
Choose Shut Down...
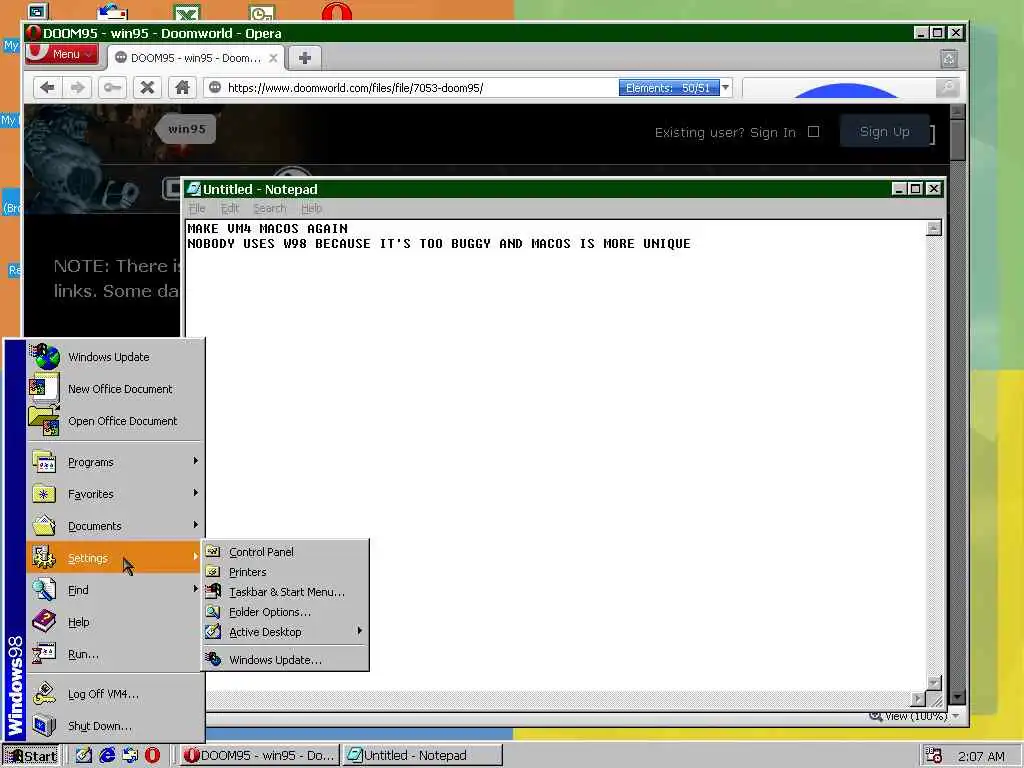(x=115, y=726)
